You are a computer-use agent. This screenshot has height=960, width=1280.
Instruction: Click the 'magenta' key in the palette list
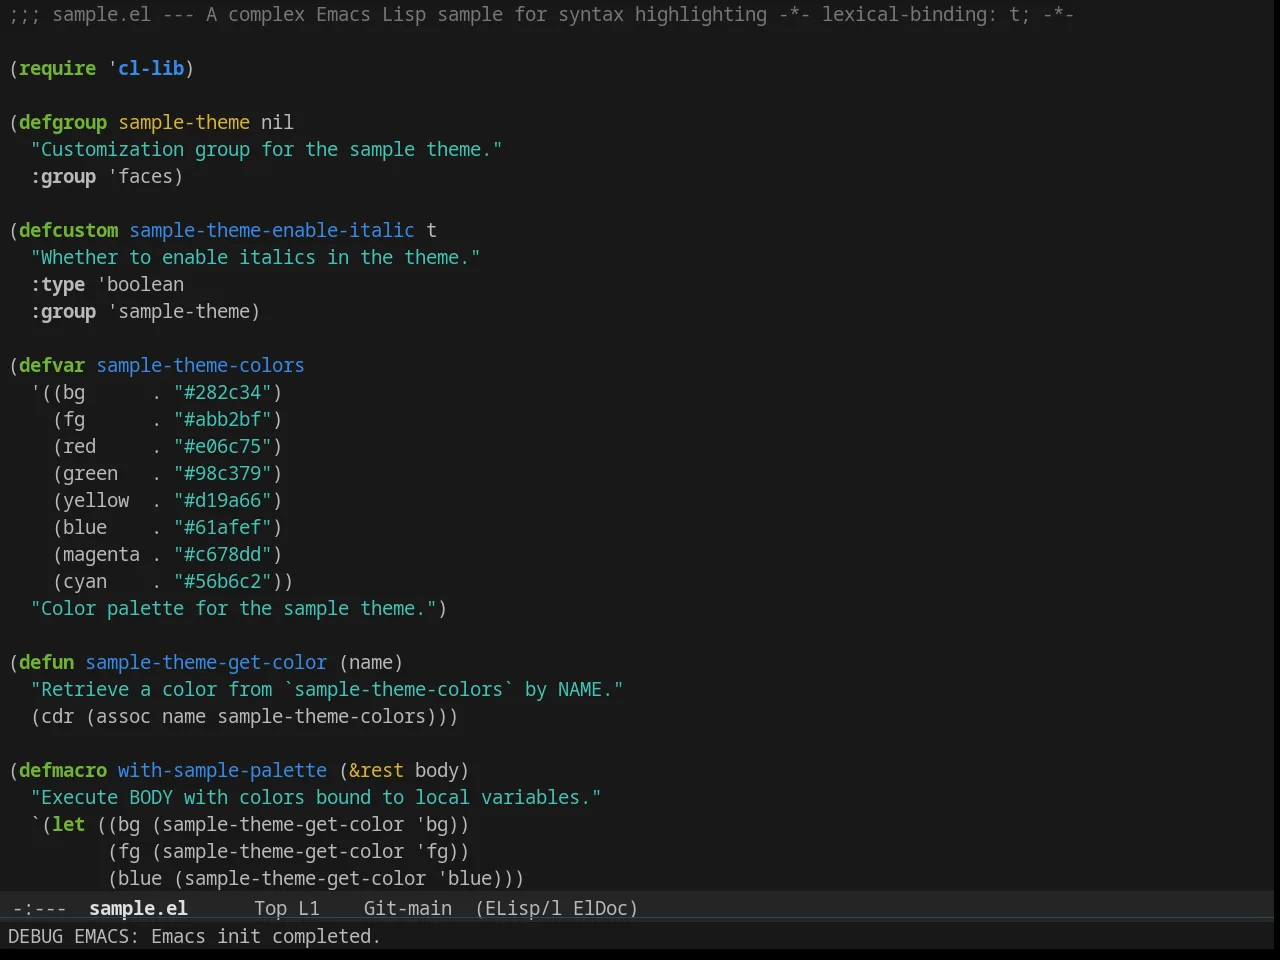pos(102,554)
